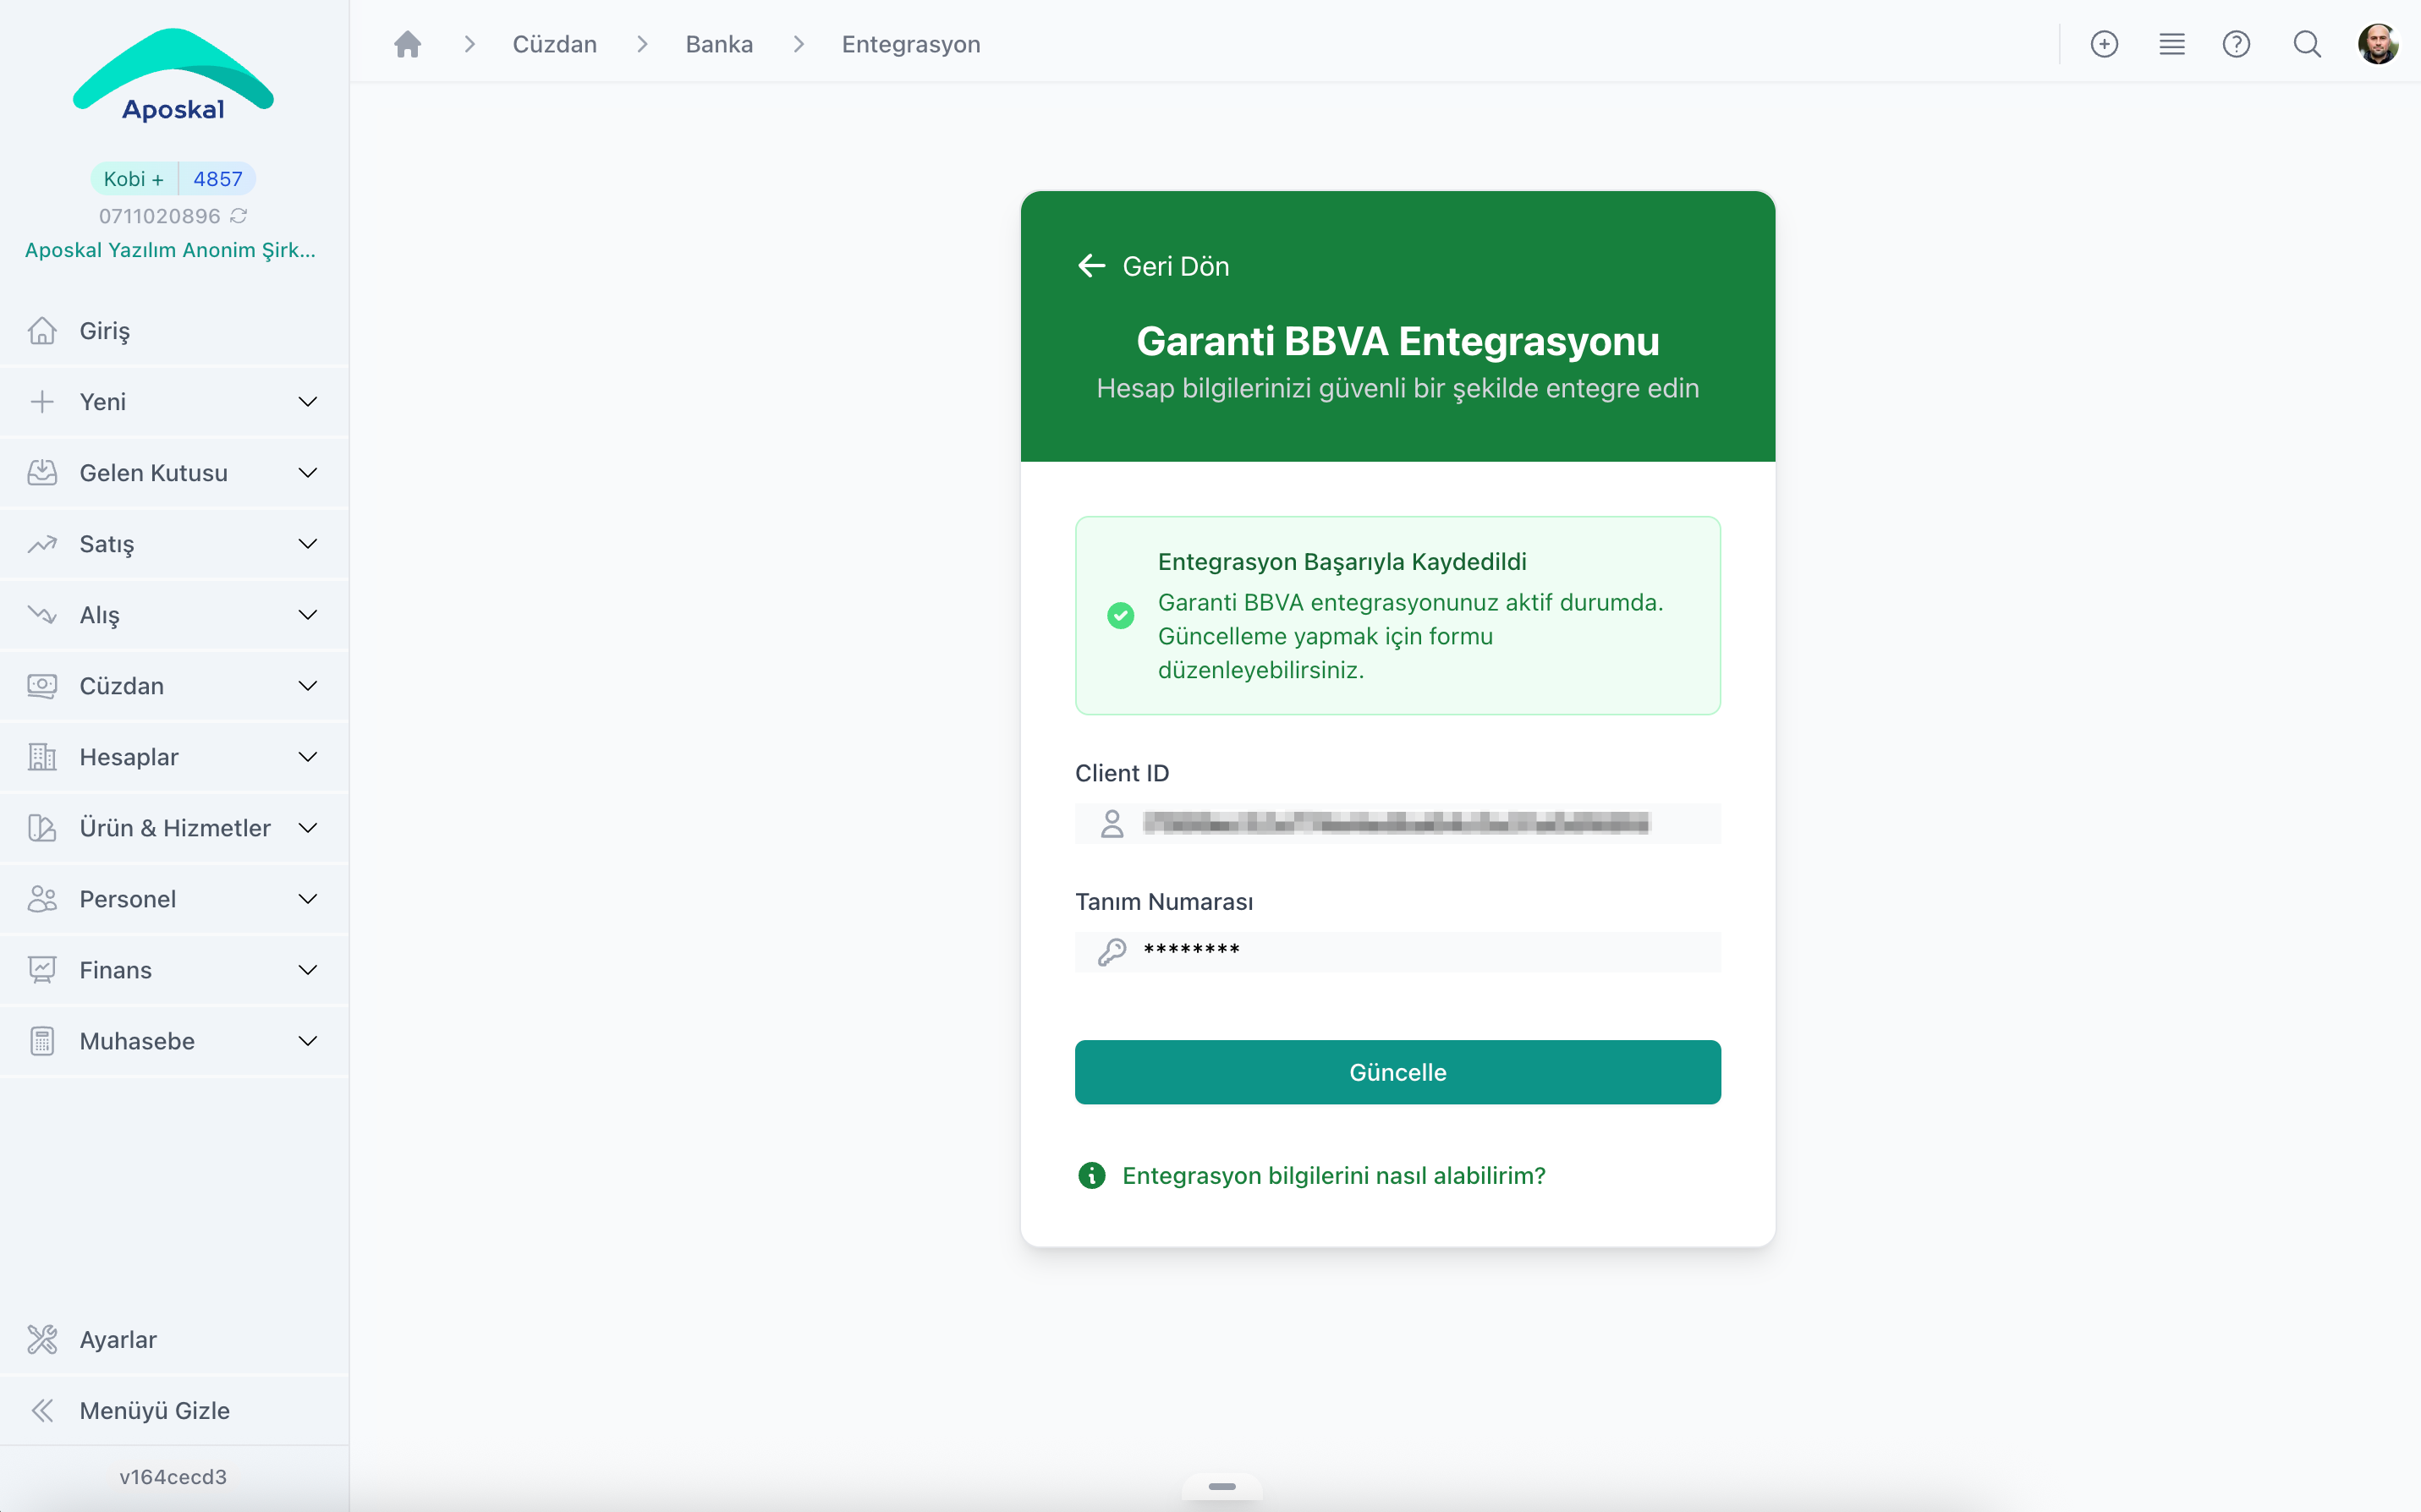Open the list menu icon in the top bar
The image size is (2421, 1512).
pyautogui.click(x=2171, y=44)
